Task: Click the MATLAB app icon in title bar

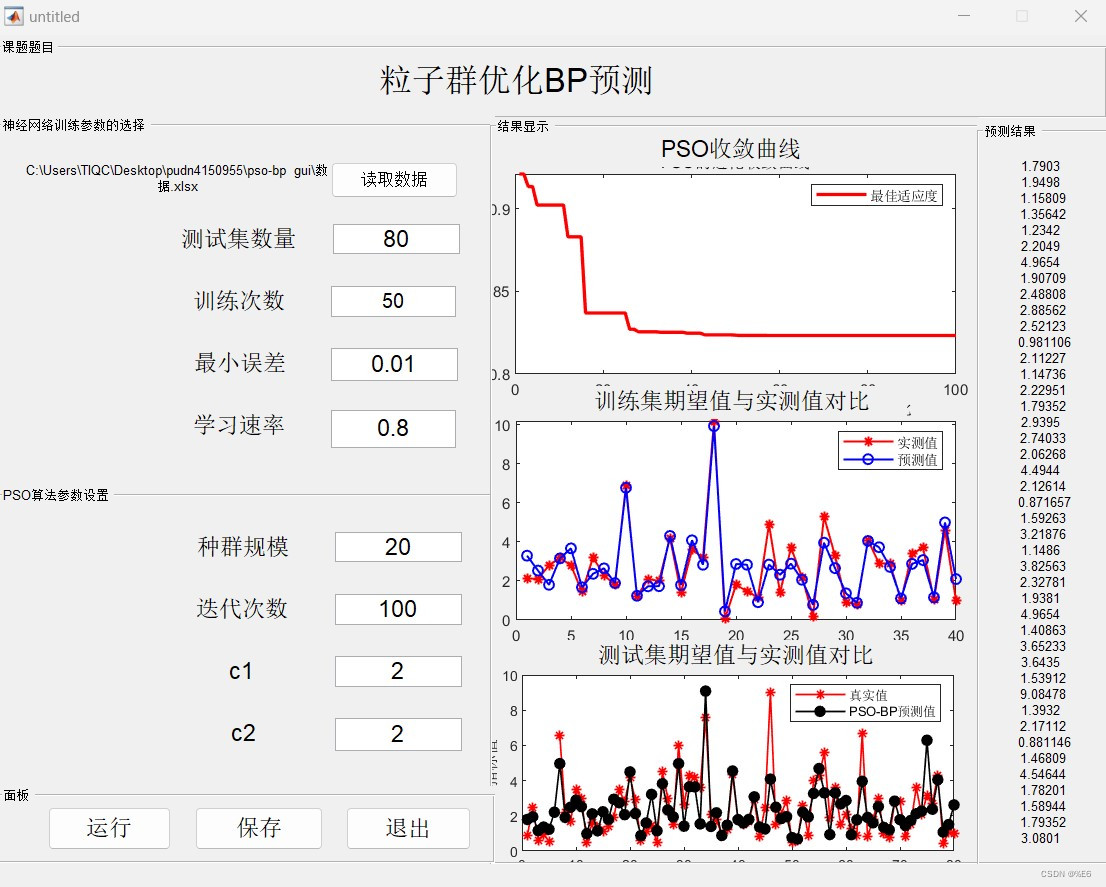Action: [12, 15]
